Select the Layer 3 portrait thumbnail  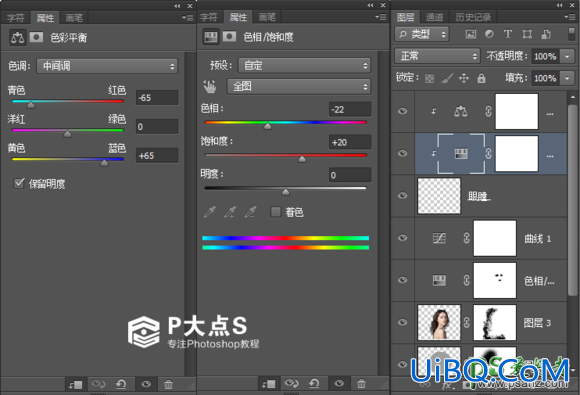pyautogui.click(x=439, y=322)
